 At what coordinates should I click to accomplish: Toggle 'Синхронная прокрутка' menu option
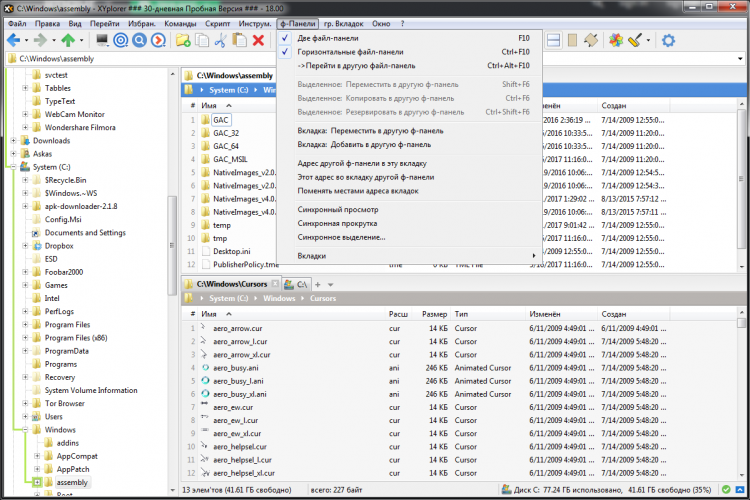(409, 223)
